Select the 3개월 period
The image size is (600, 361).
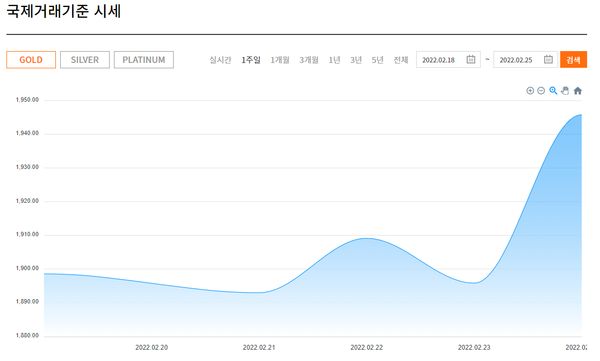309,60
